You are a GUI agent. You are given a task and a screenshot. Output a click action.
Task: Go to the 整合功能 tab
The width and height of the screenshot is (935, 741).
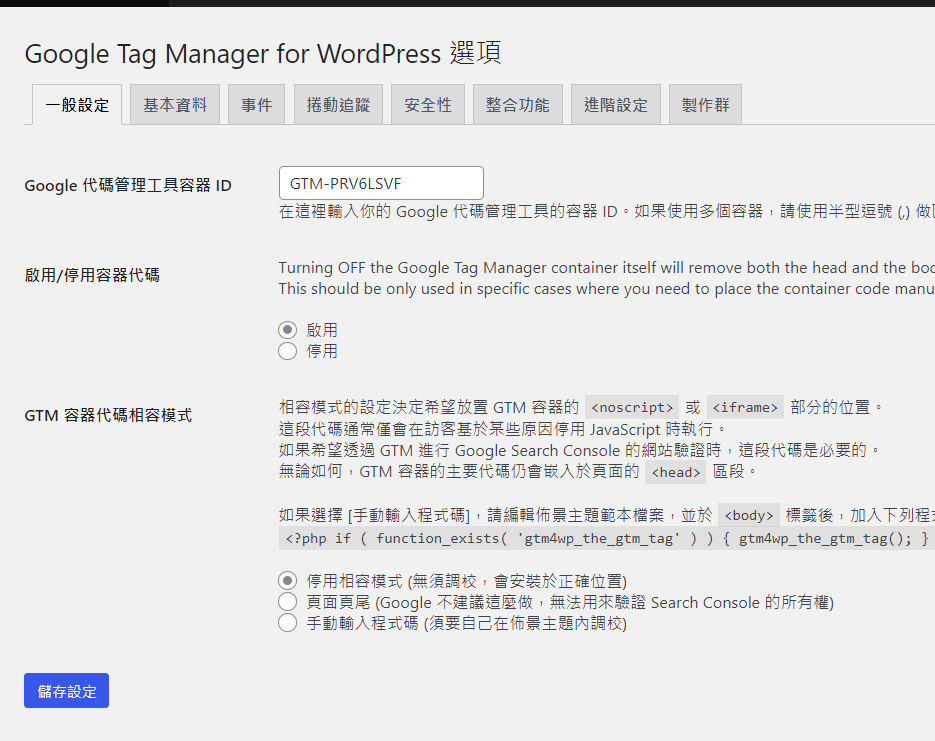(518, 105)
